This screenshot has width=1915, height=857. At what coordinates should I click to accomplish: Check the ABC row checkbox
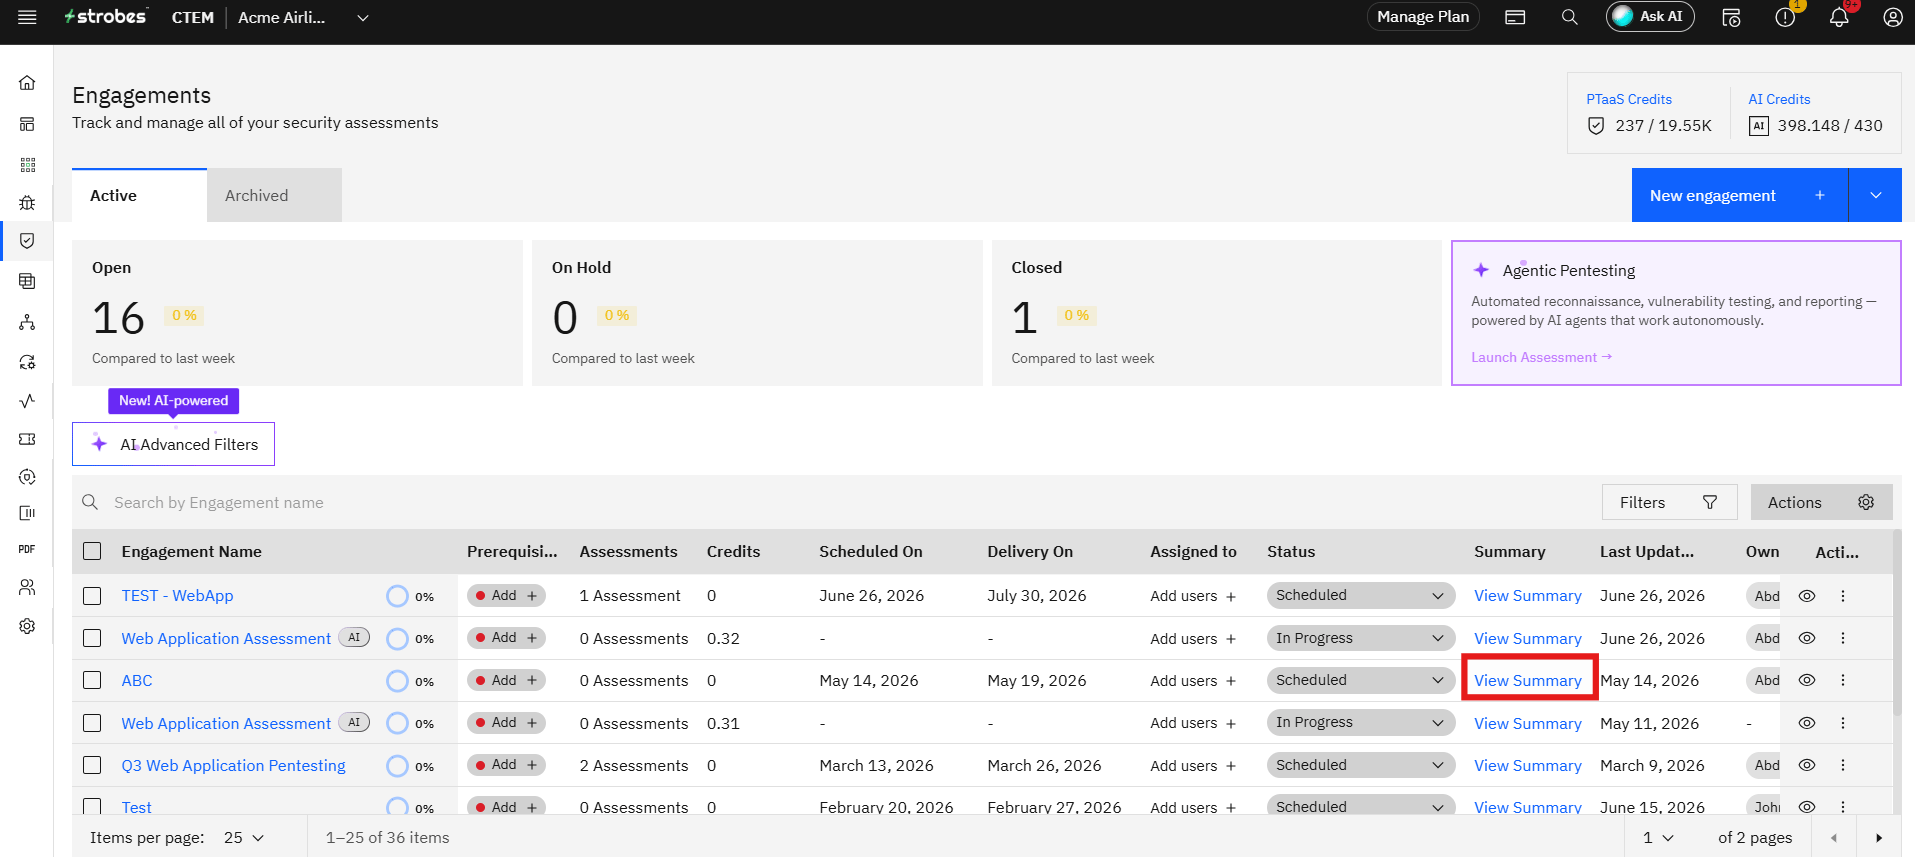coord(92,680)
